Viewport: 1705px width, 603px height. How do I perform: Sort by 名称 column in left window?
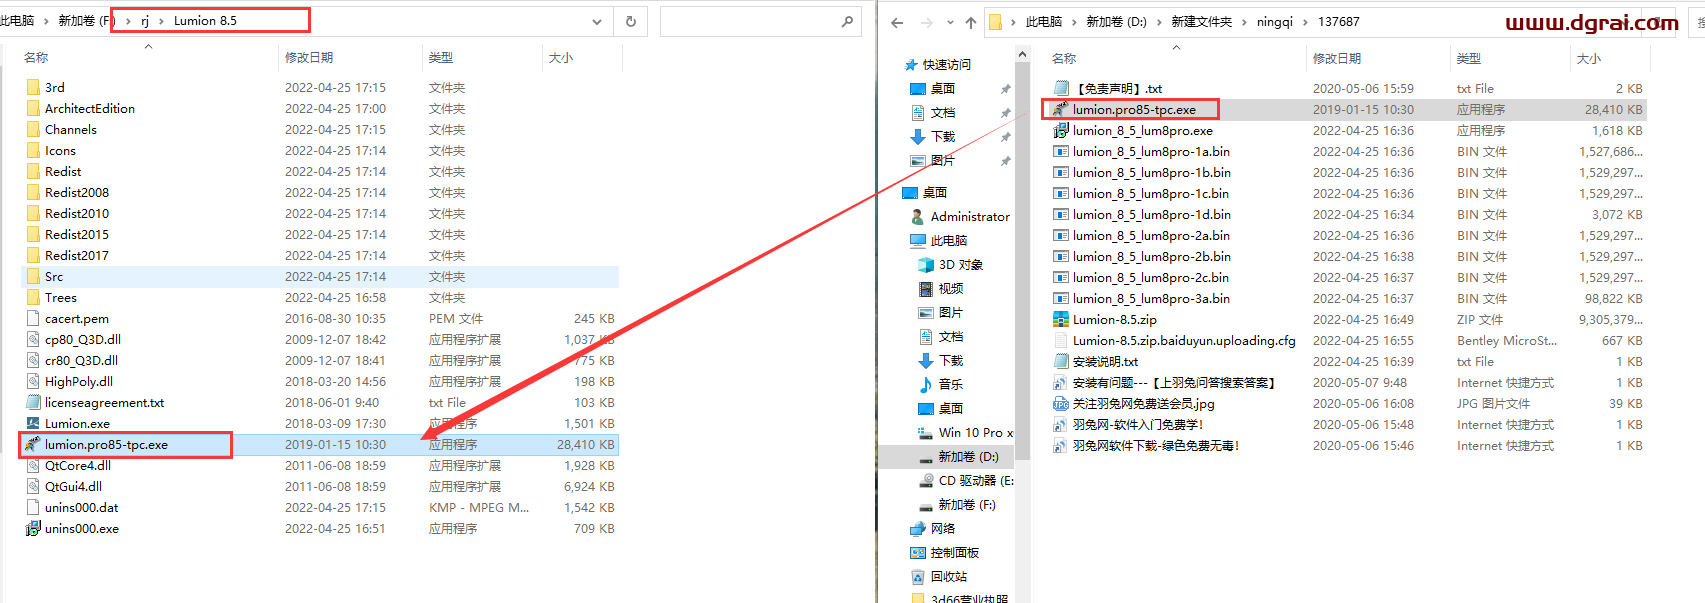click(36, 58)
